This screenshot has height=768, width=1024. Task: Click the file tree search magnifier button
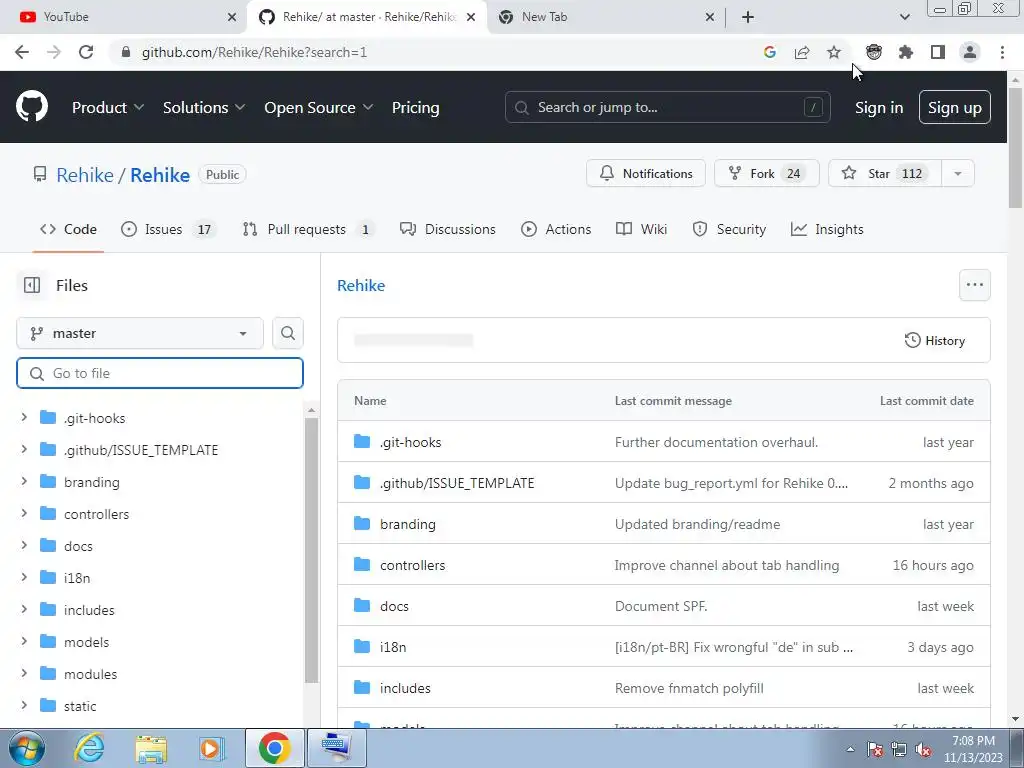[x=287, y=333]
